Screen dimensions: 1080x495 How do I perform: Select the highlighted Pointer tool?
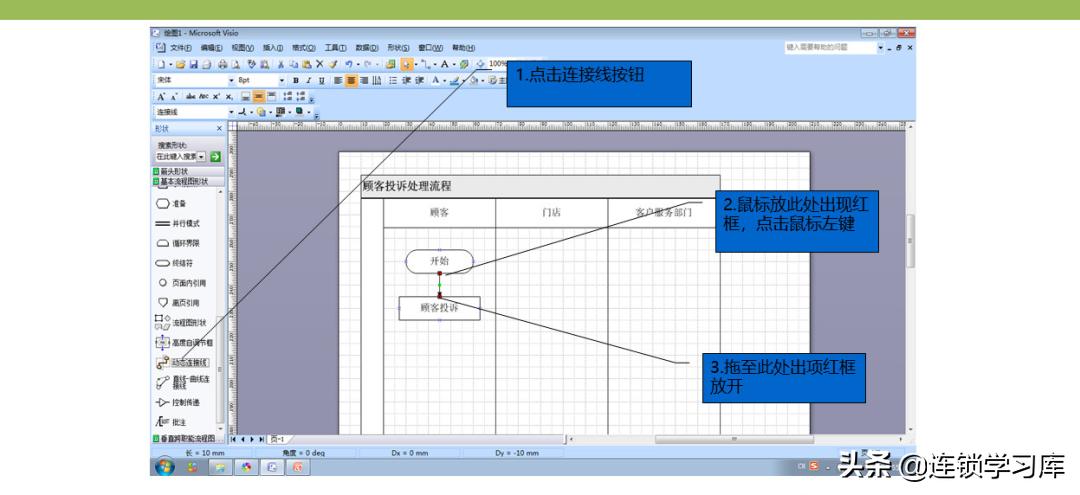406,64
